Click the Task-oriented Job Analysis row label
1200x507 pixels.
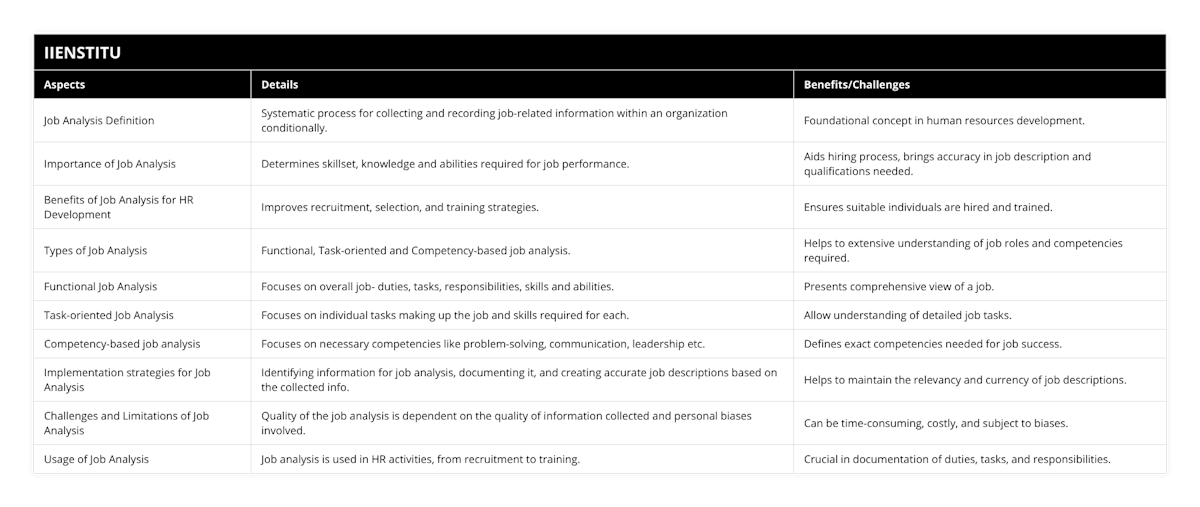click(108, 315)
